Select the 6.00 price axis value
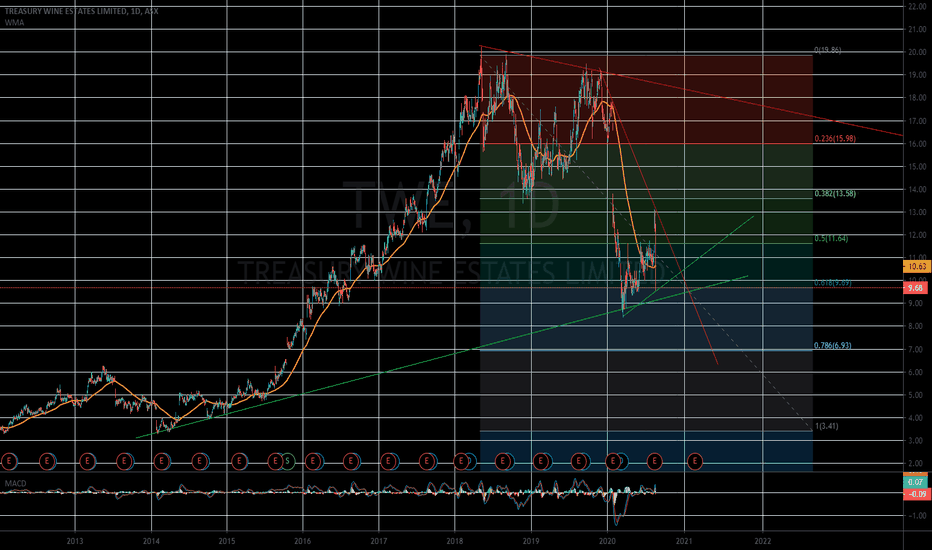 pos(917,372)
